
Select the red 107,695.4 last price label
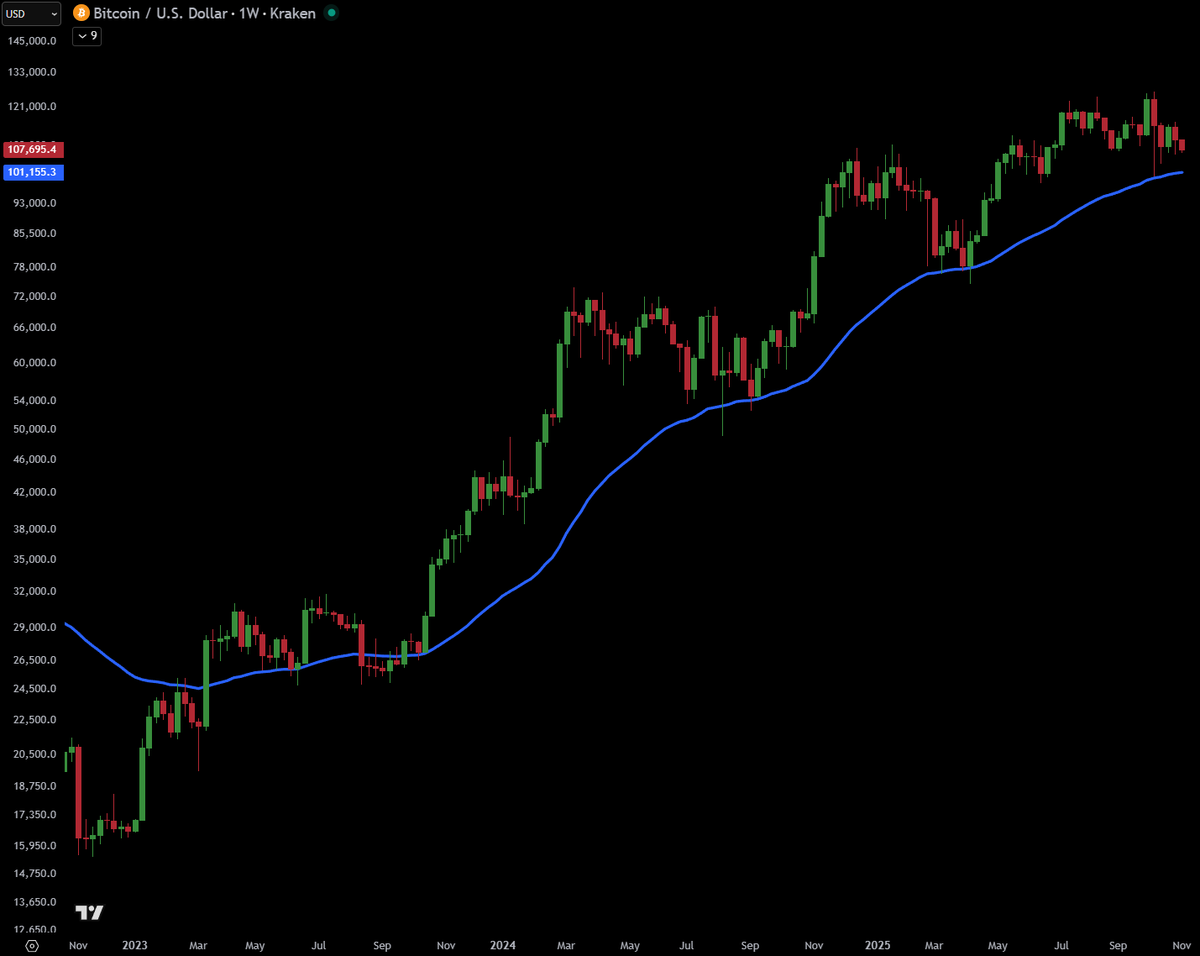[x=34, y=150]
